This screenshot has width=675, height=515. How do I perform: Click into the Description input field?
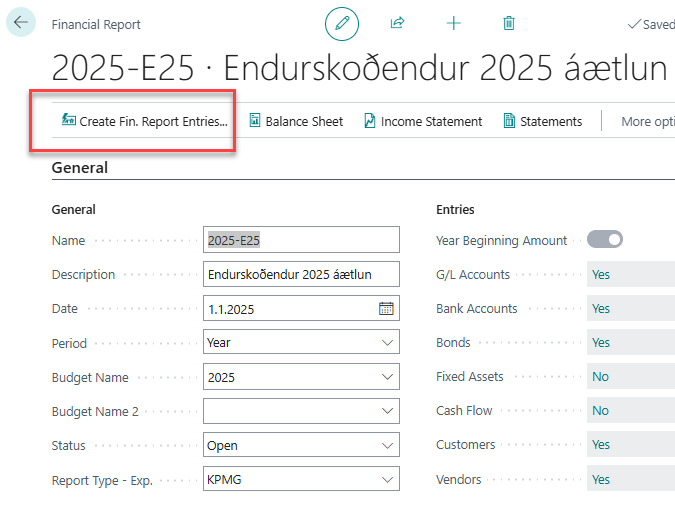click(x=301, y=274)
